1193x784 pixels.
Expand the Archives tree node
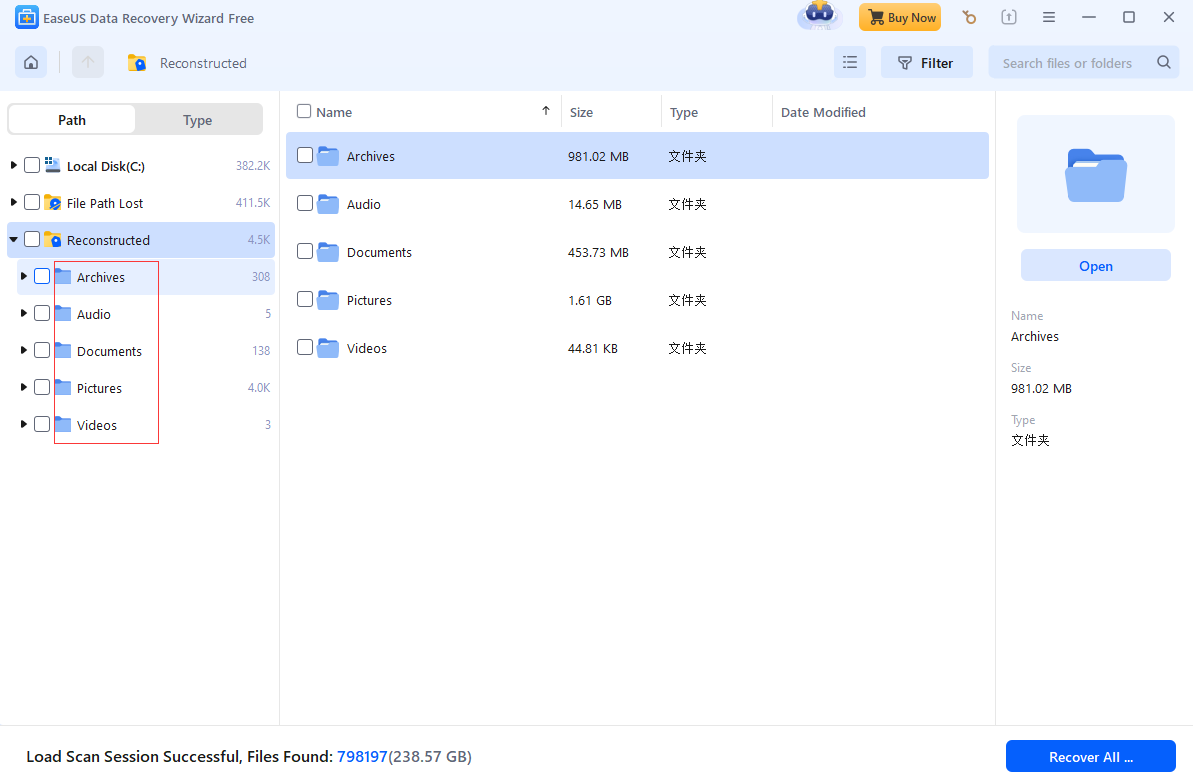pos(24,276)
